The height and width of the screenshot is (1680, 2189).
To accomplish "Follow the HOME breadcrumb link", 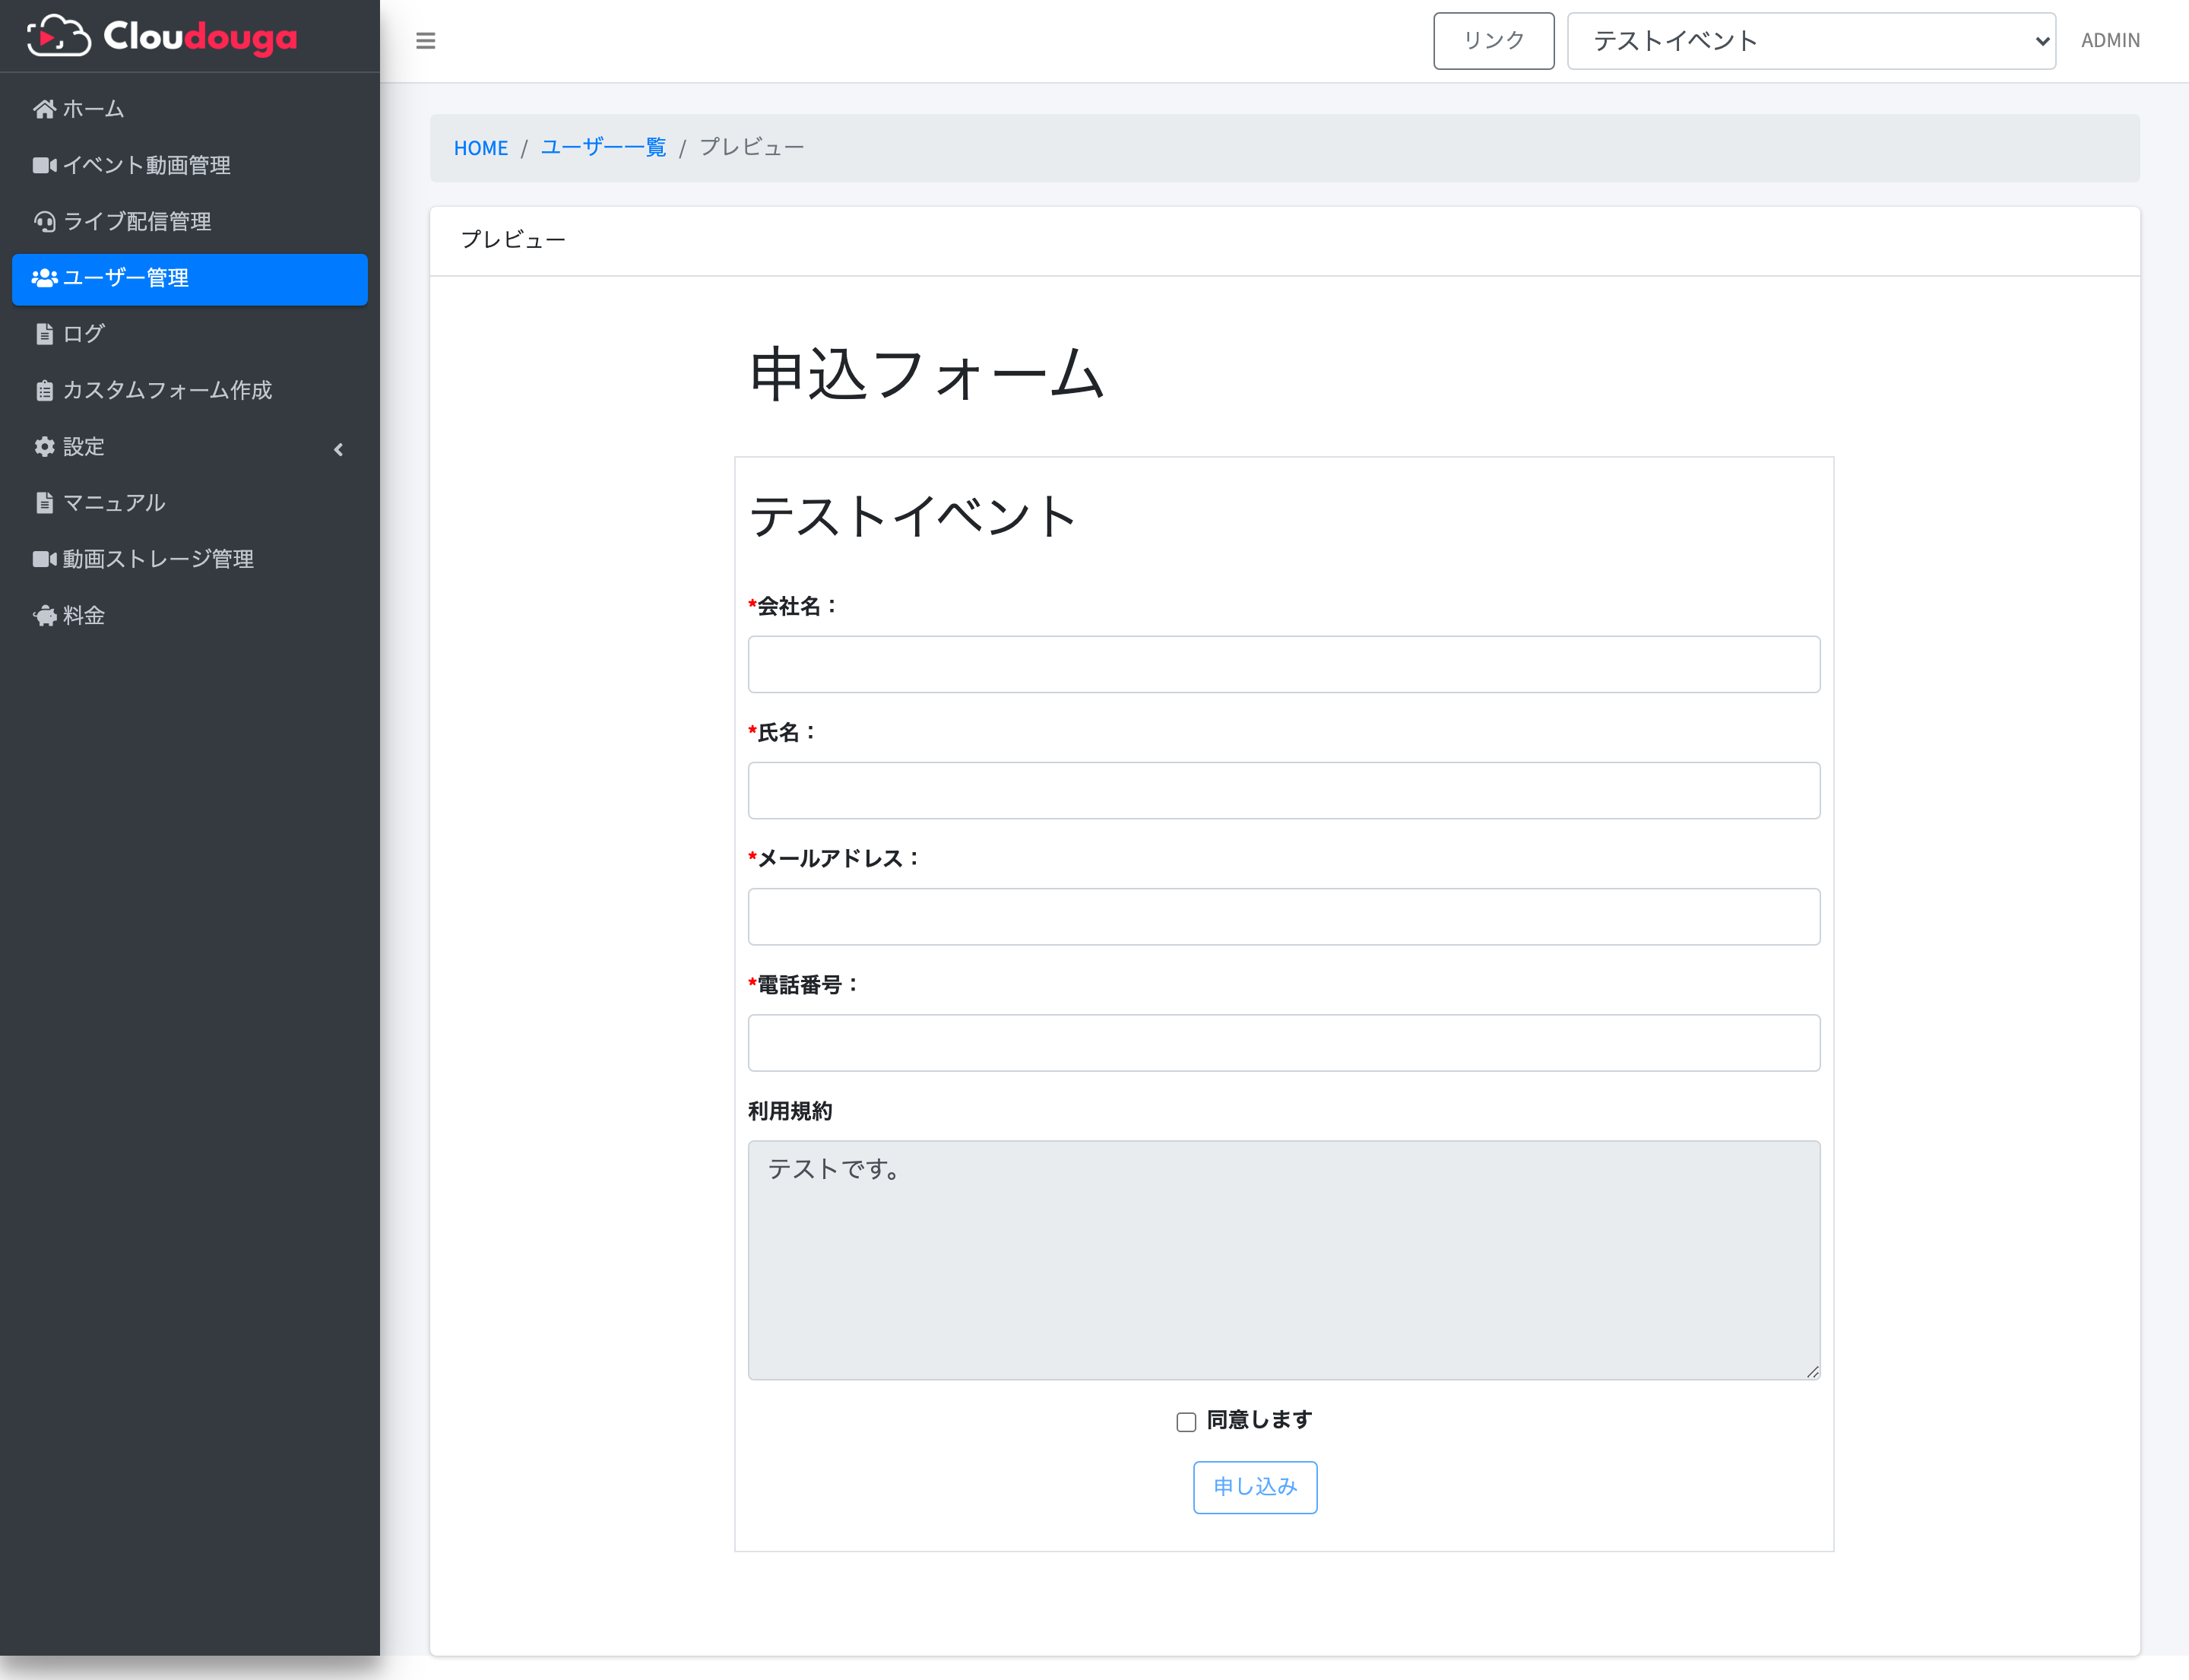I will (x=481, y=148).
